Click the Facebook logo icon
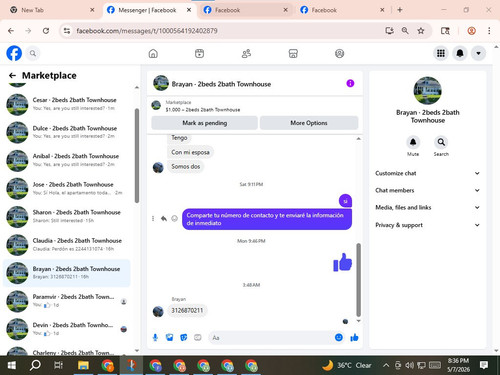500x375 pixels. pos(14,53)
